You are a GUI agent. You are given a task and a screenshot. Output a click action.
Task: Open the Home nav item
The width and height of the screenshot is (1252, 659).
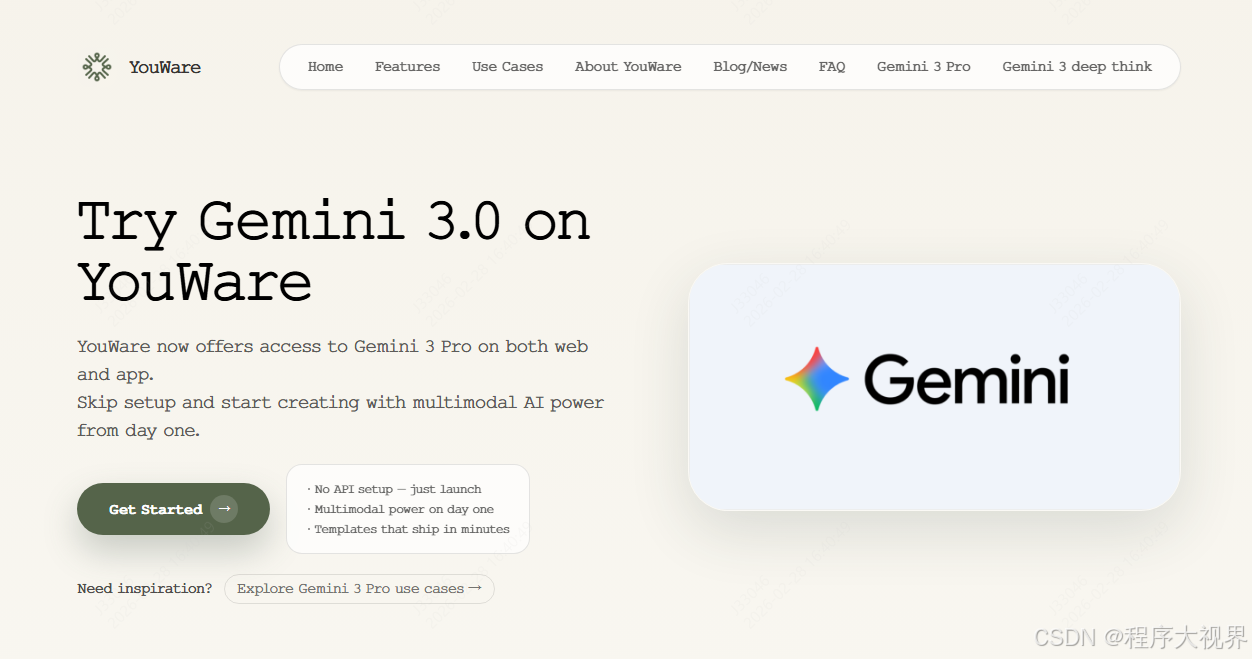click(325, 67)
